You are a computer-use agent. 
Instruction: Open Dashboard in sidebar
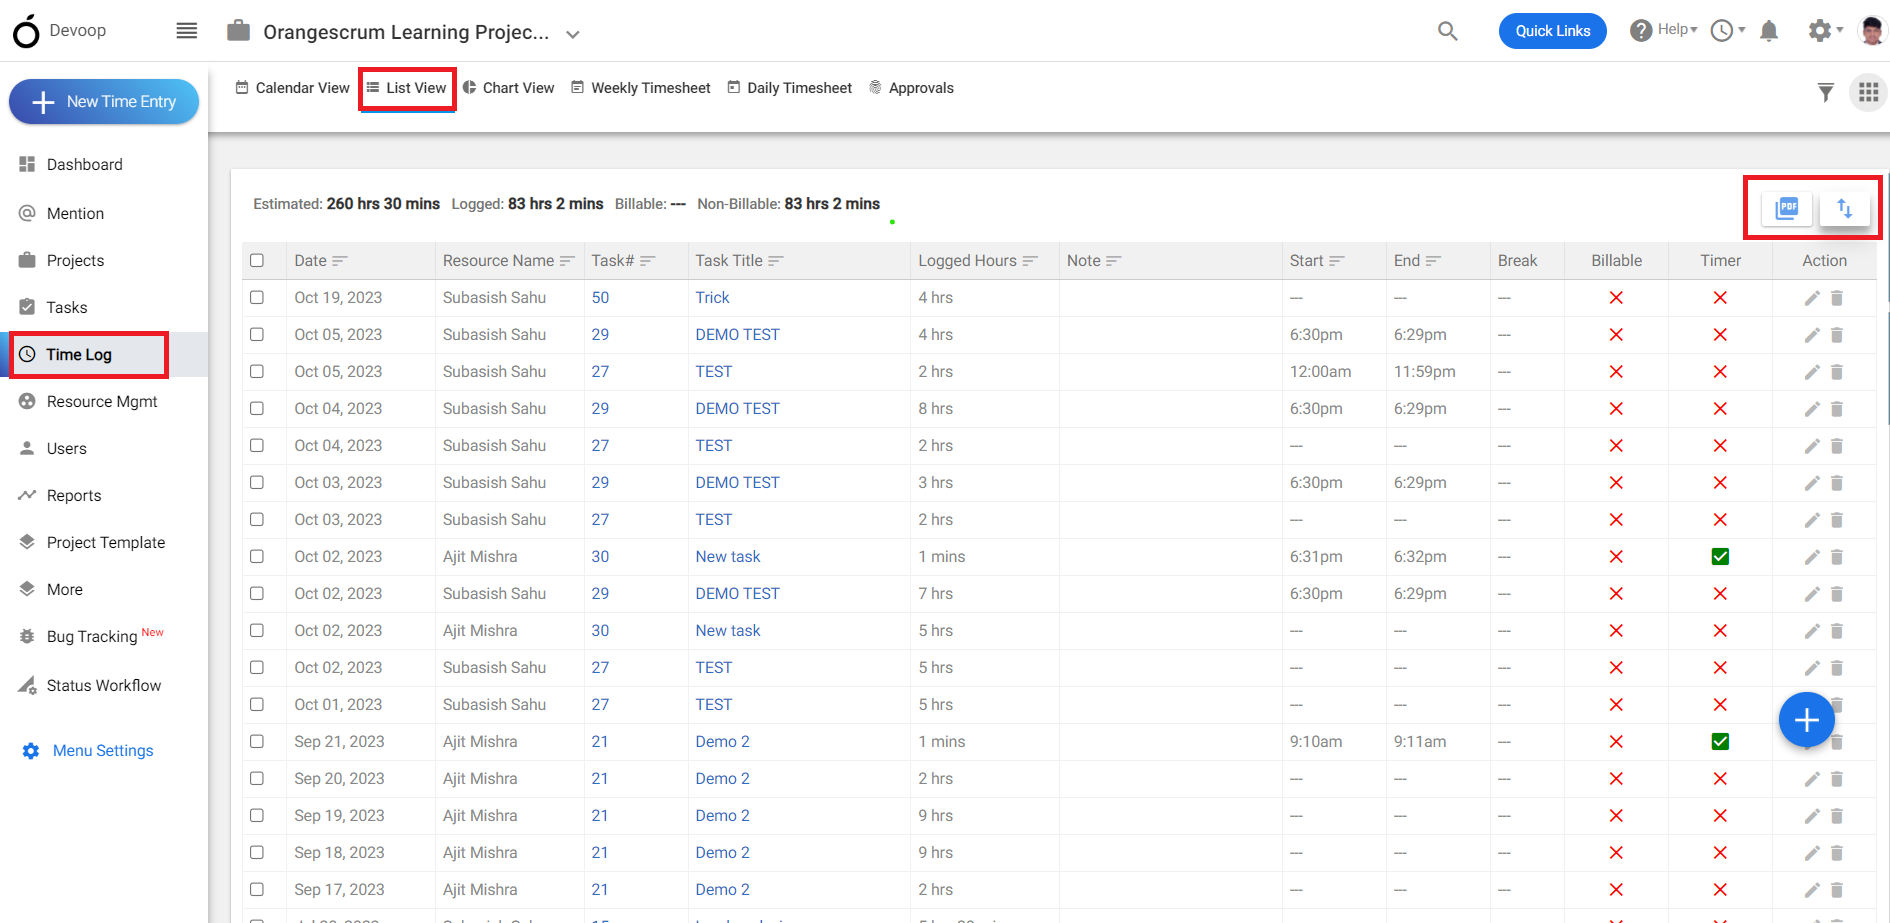[71, 165]
